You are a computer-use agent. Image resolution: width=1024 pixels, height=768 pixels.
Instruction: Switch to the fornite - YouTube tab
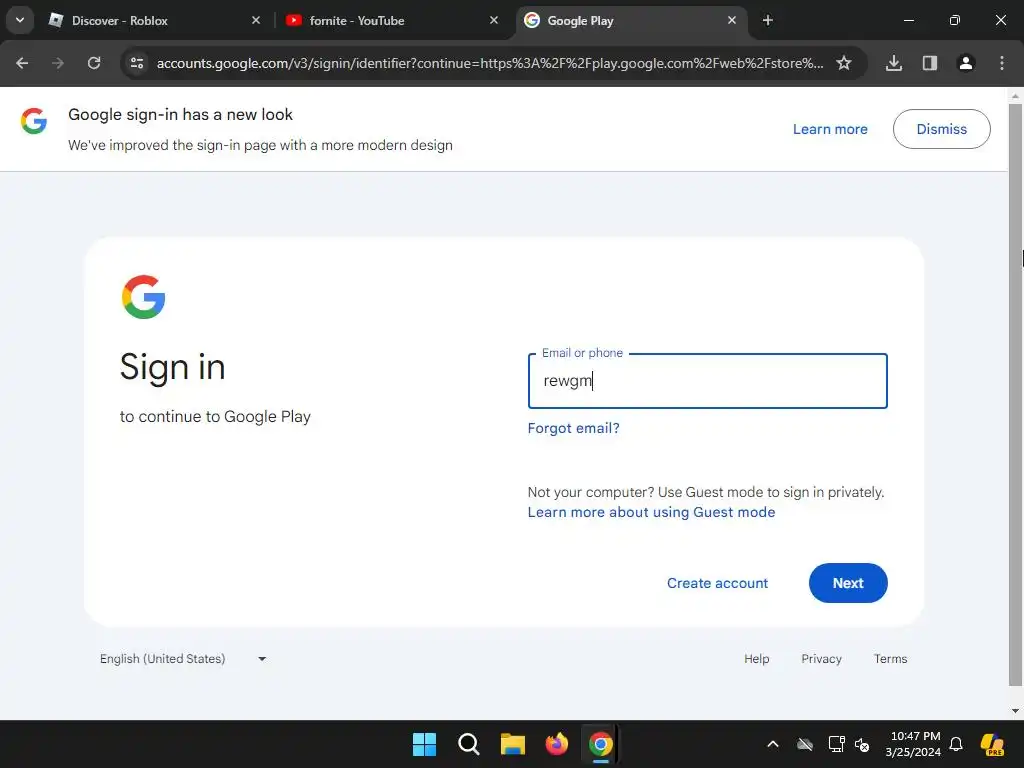click(392, 20)
